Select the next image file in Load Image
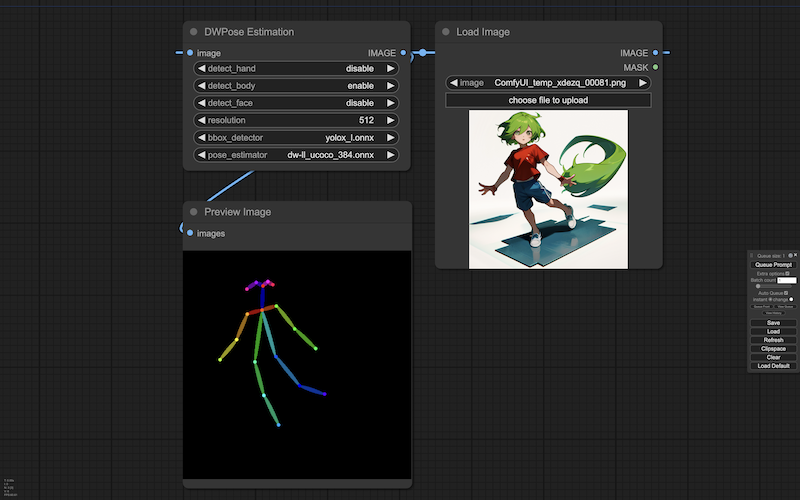 [x=643, y=83]
